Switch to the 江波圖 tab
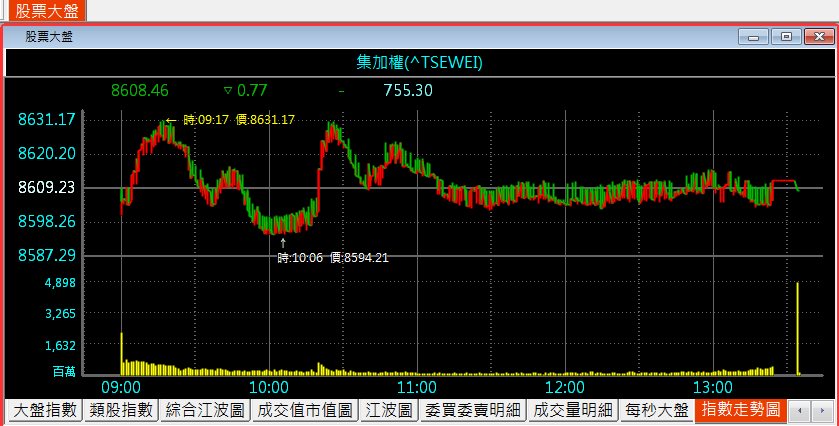This screenshot has height=426, width=839. coord(389,410)
